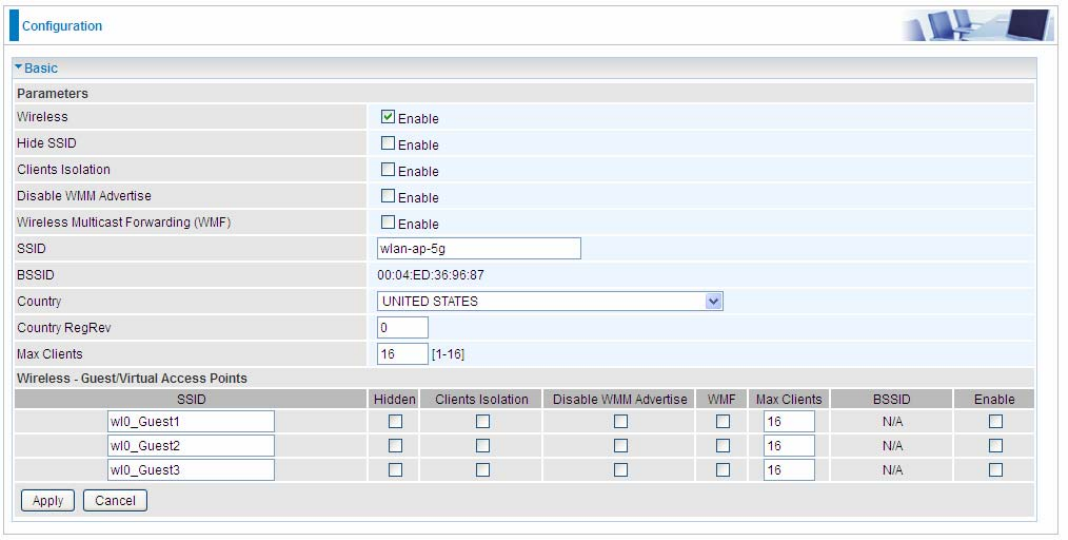This screenshot has width=1068, height=540.
Task: Click the main Max Clients field
Action: (x=403, y=354)
